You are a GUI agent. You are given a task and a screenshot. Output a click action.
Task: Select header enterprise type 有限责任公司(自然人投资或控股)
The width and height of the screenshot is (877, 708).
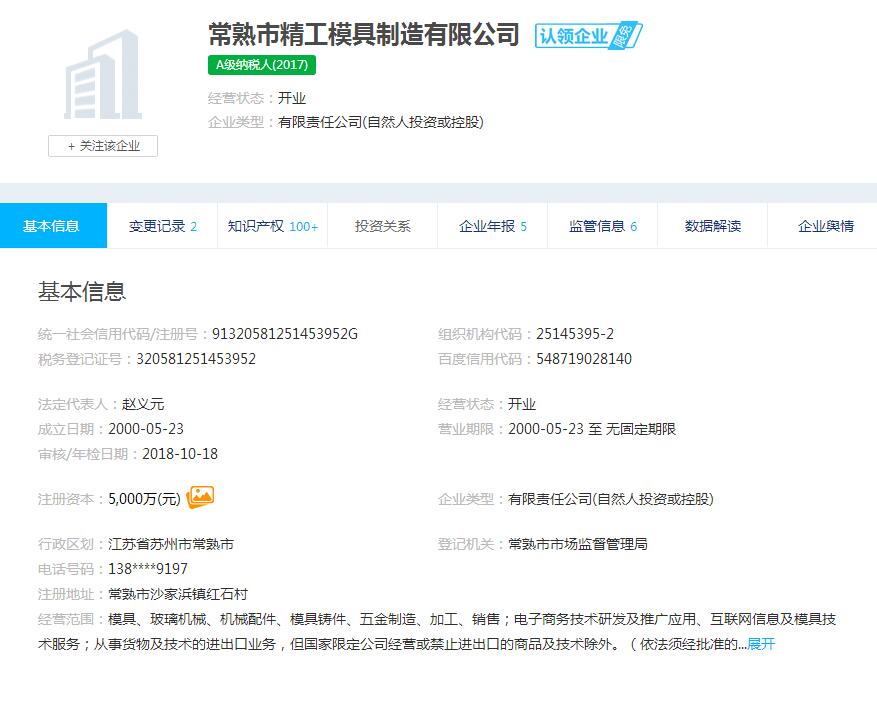coord(381,122)
